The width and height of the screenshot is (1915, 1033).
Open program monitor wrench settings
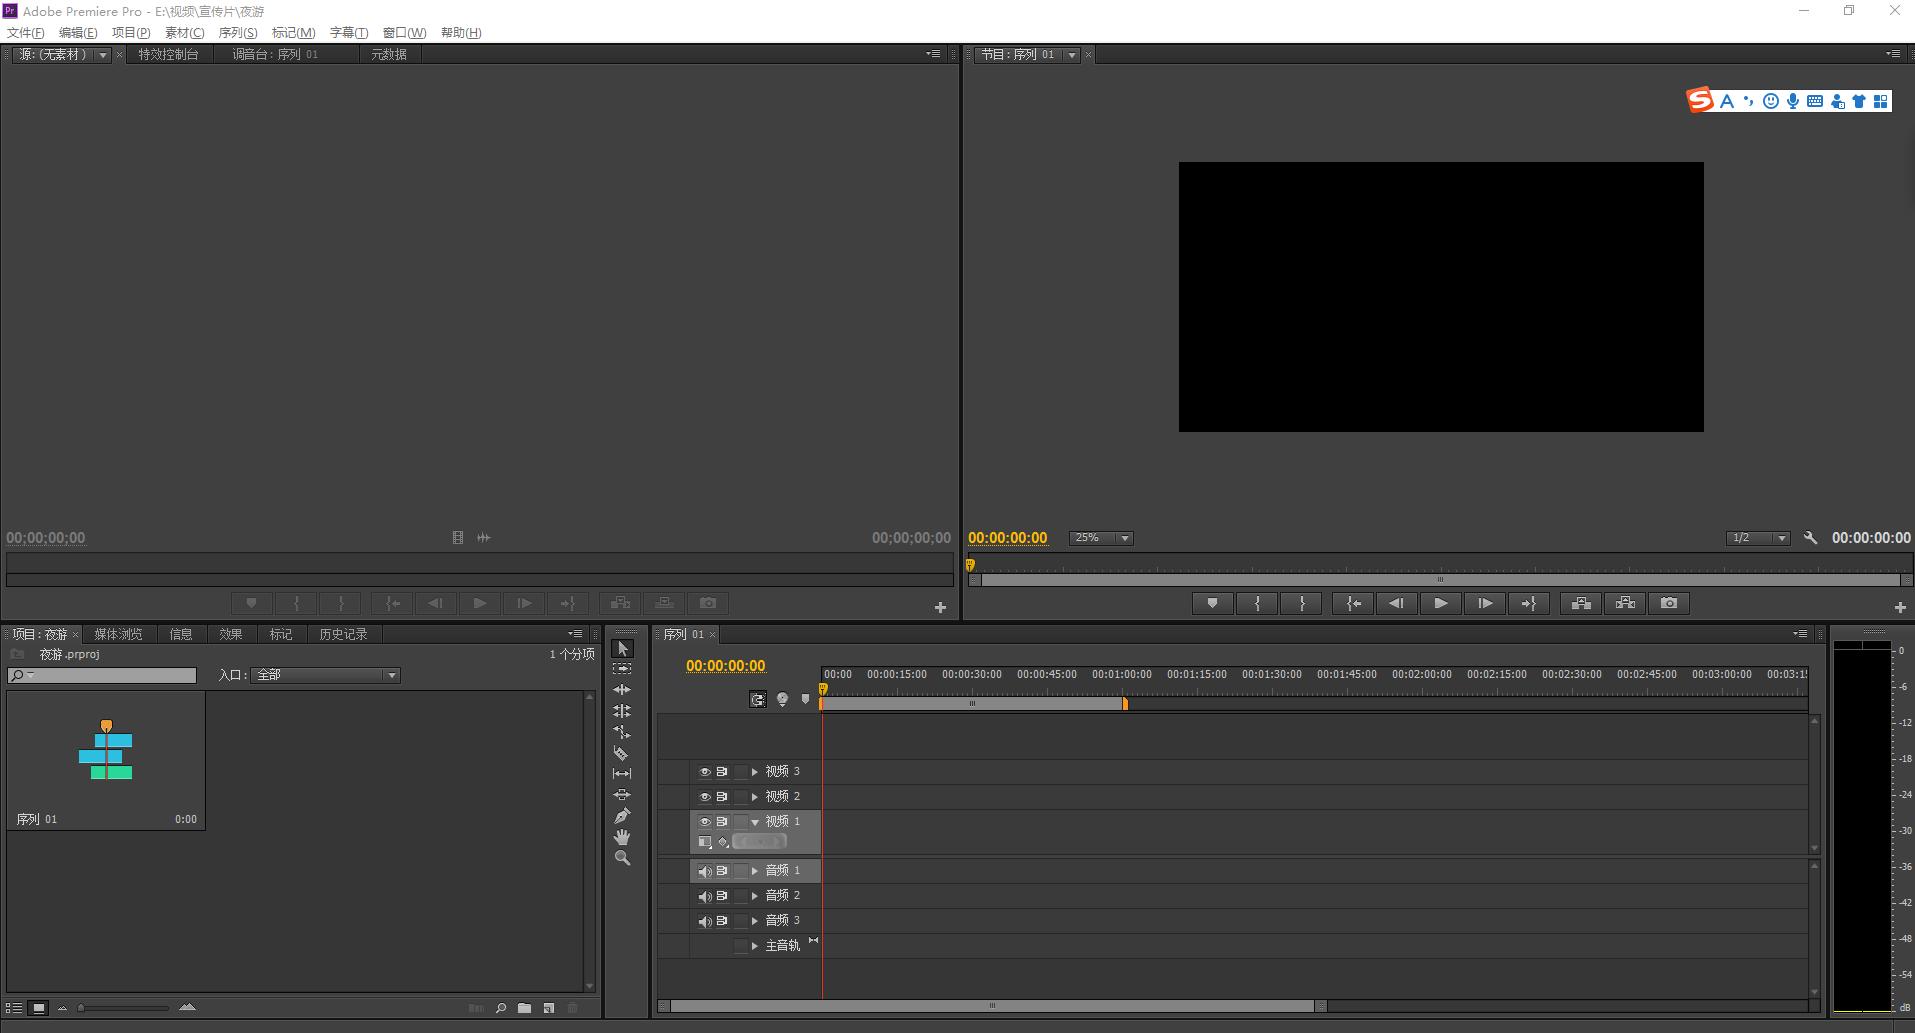[x=1810, y=538]
